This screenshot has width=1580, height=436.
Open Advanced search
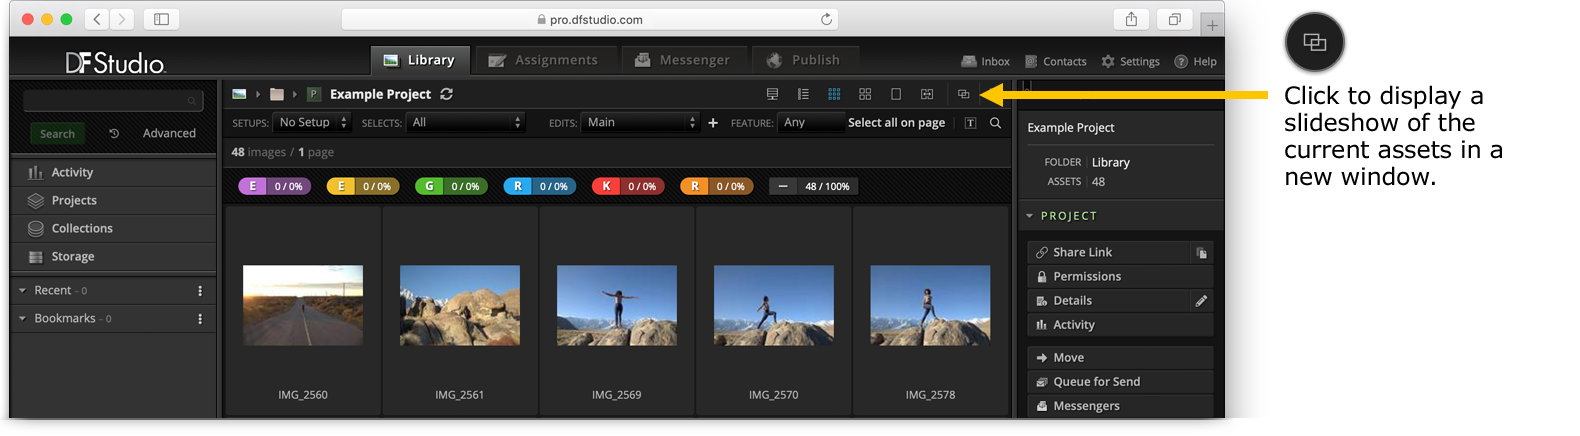click(x=169, y=133)
